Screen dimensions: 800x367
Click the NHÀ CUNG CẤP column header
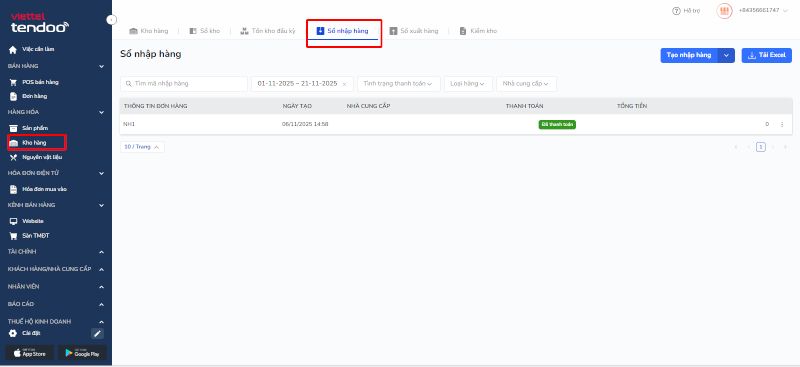(x=368, y=106)
